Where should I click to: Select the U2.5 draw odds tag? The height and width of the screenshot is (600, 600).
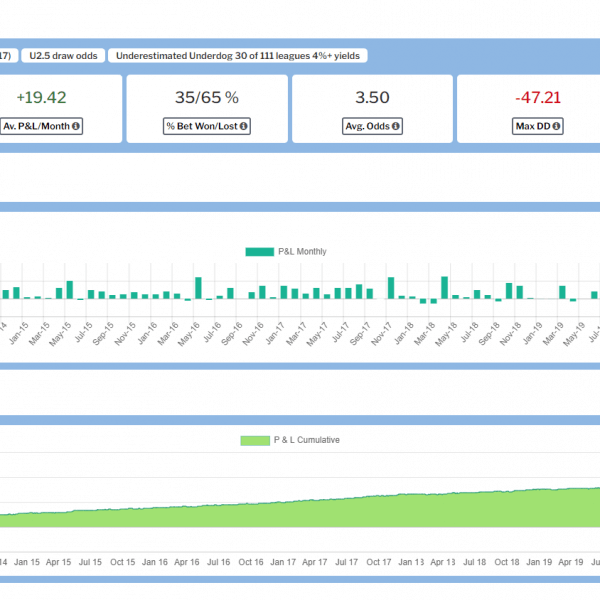[63, 55]
